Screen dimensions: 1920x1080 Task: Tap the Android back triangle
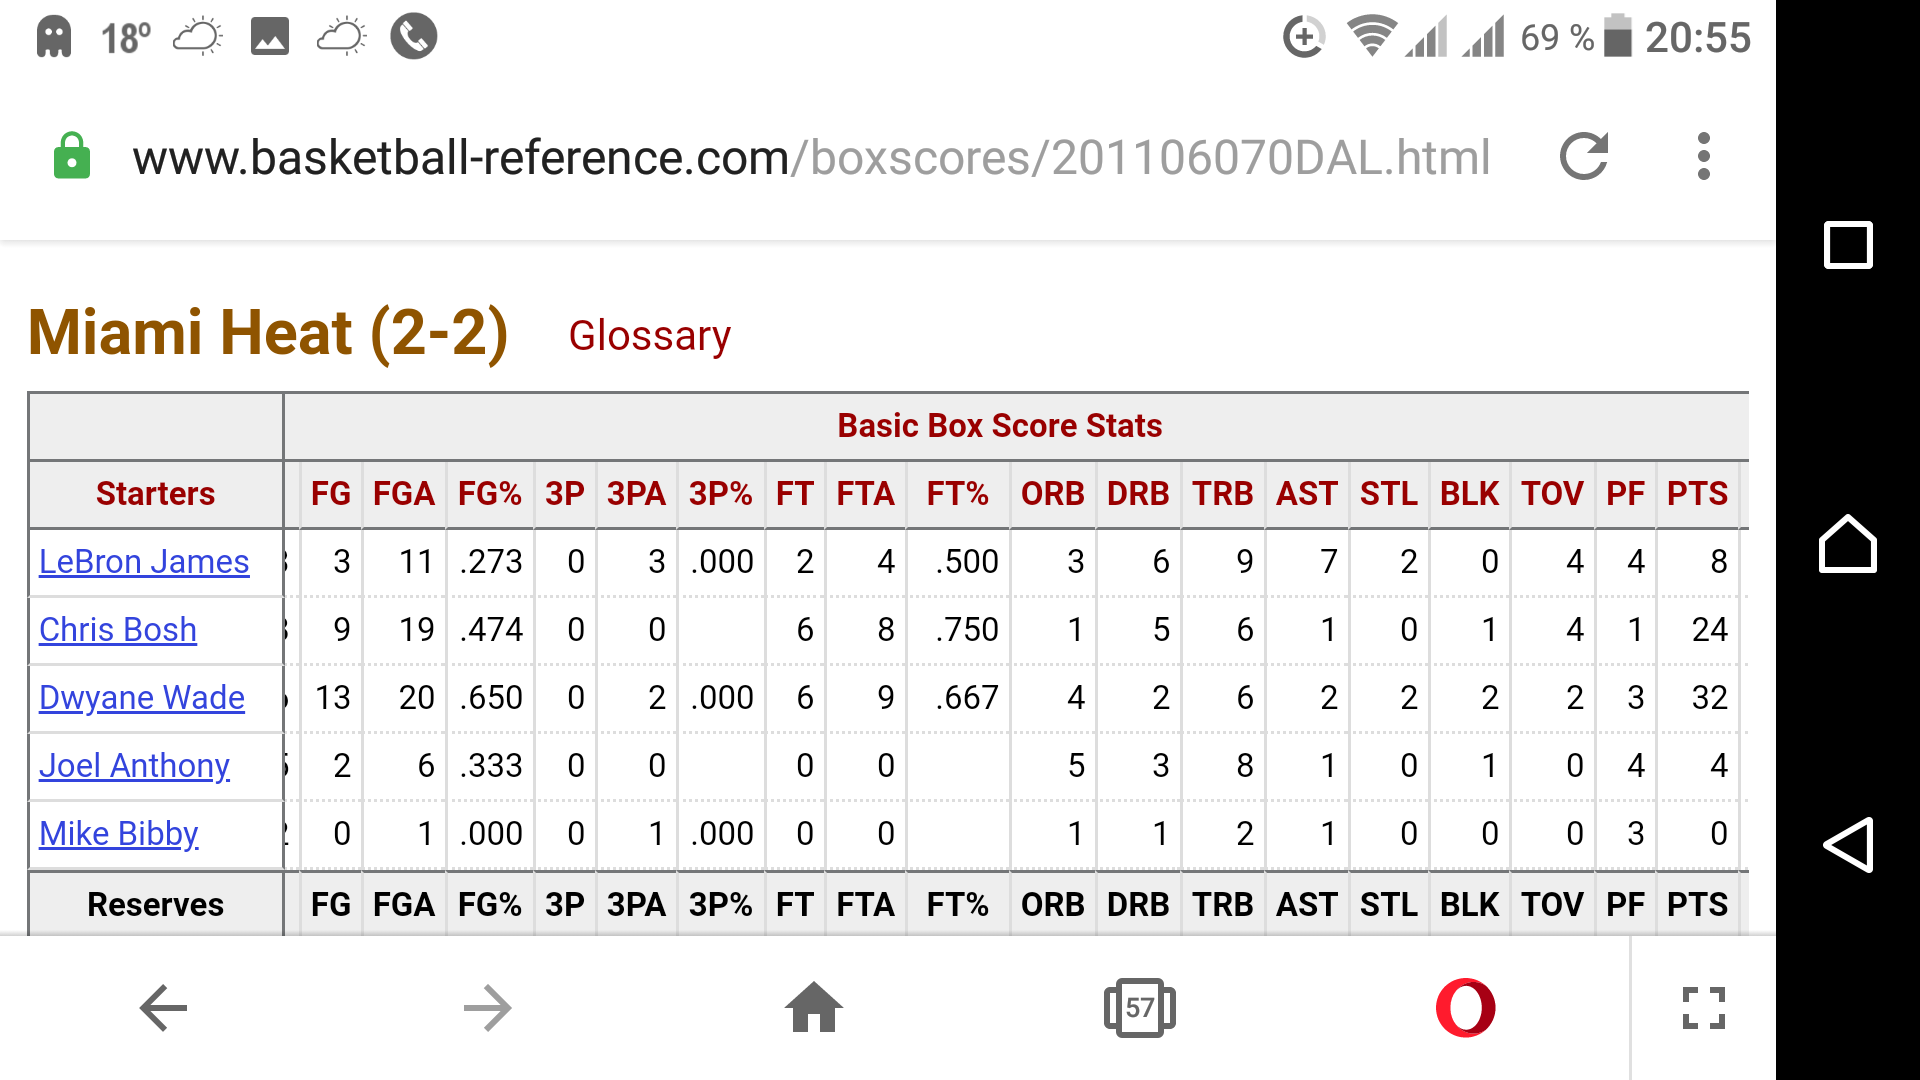point(1848,845)
